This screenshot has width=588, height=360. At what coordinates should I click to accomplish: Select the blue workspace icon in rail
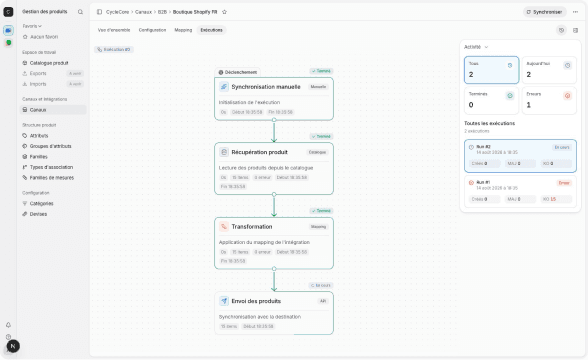coord(8,30)
